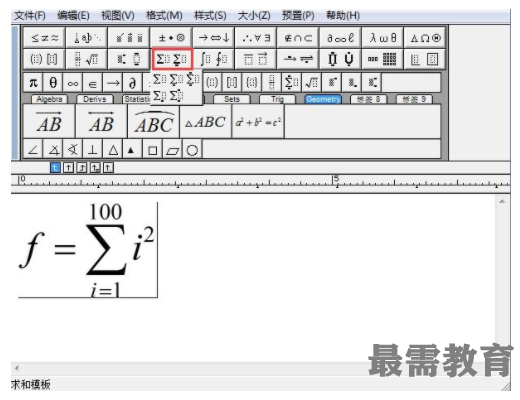Open the matrix templates palette
This screenshot has width=520, height=400.
[x=383, y=59]
